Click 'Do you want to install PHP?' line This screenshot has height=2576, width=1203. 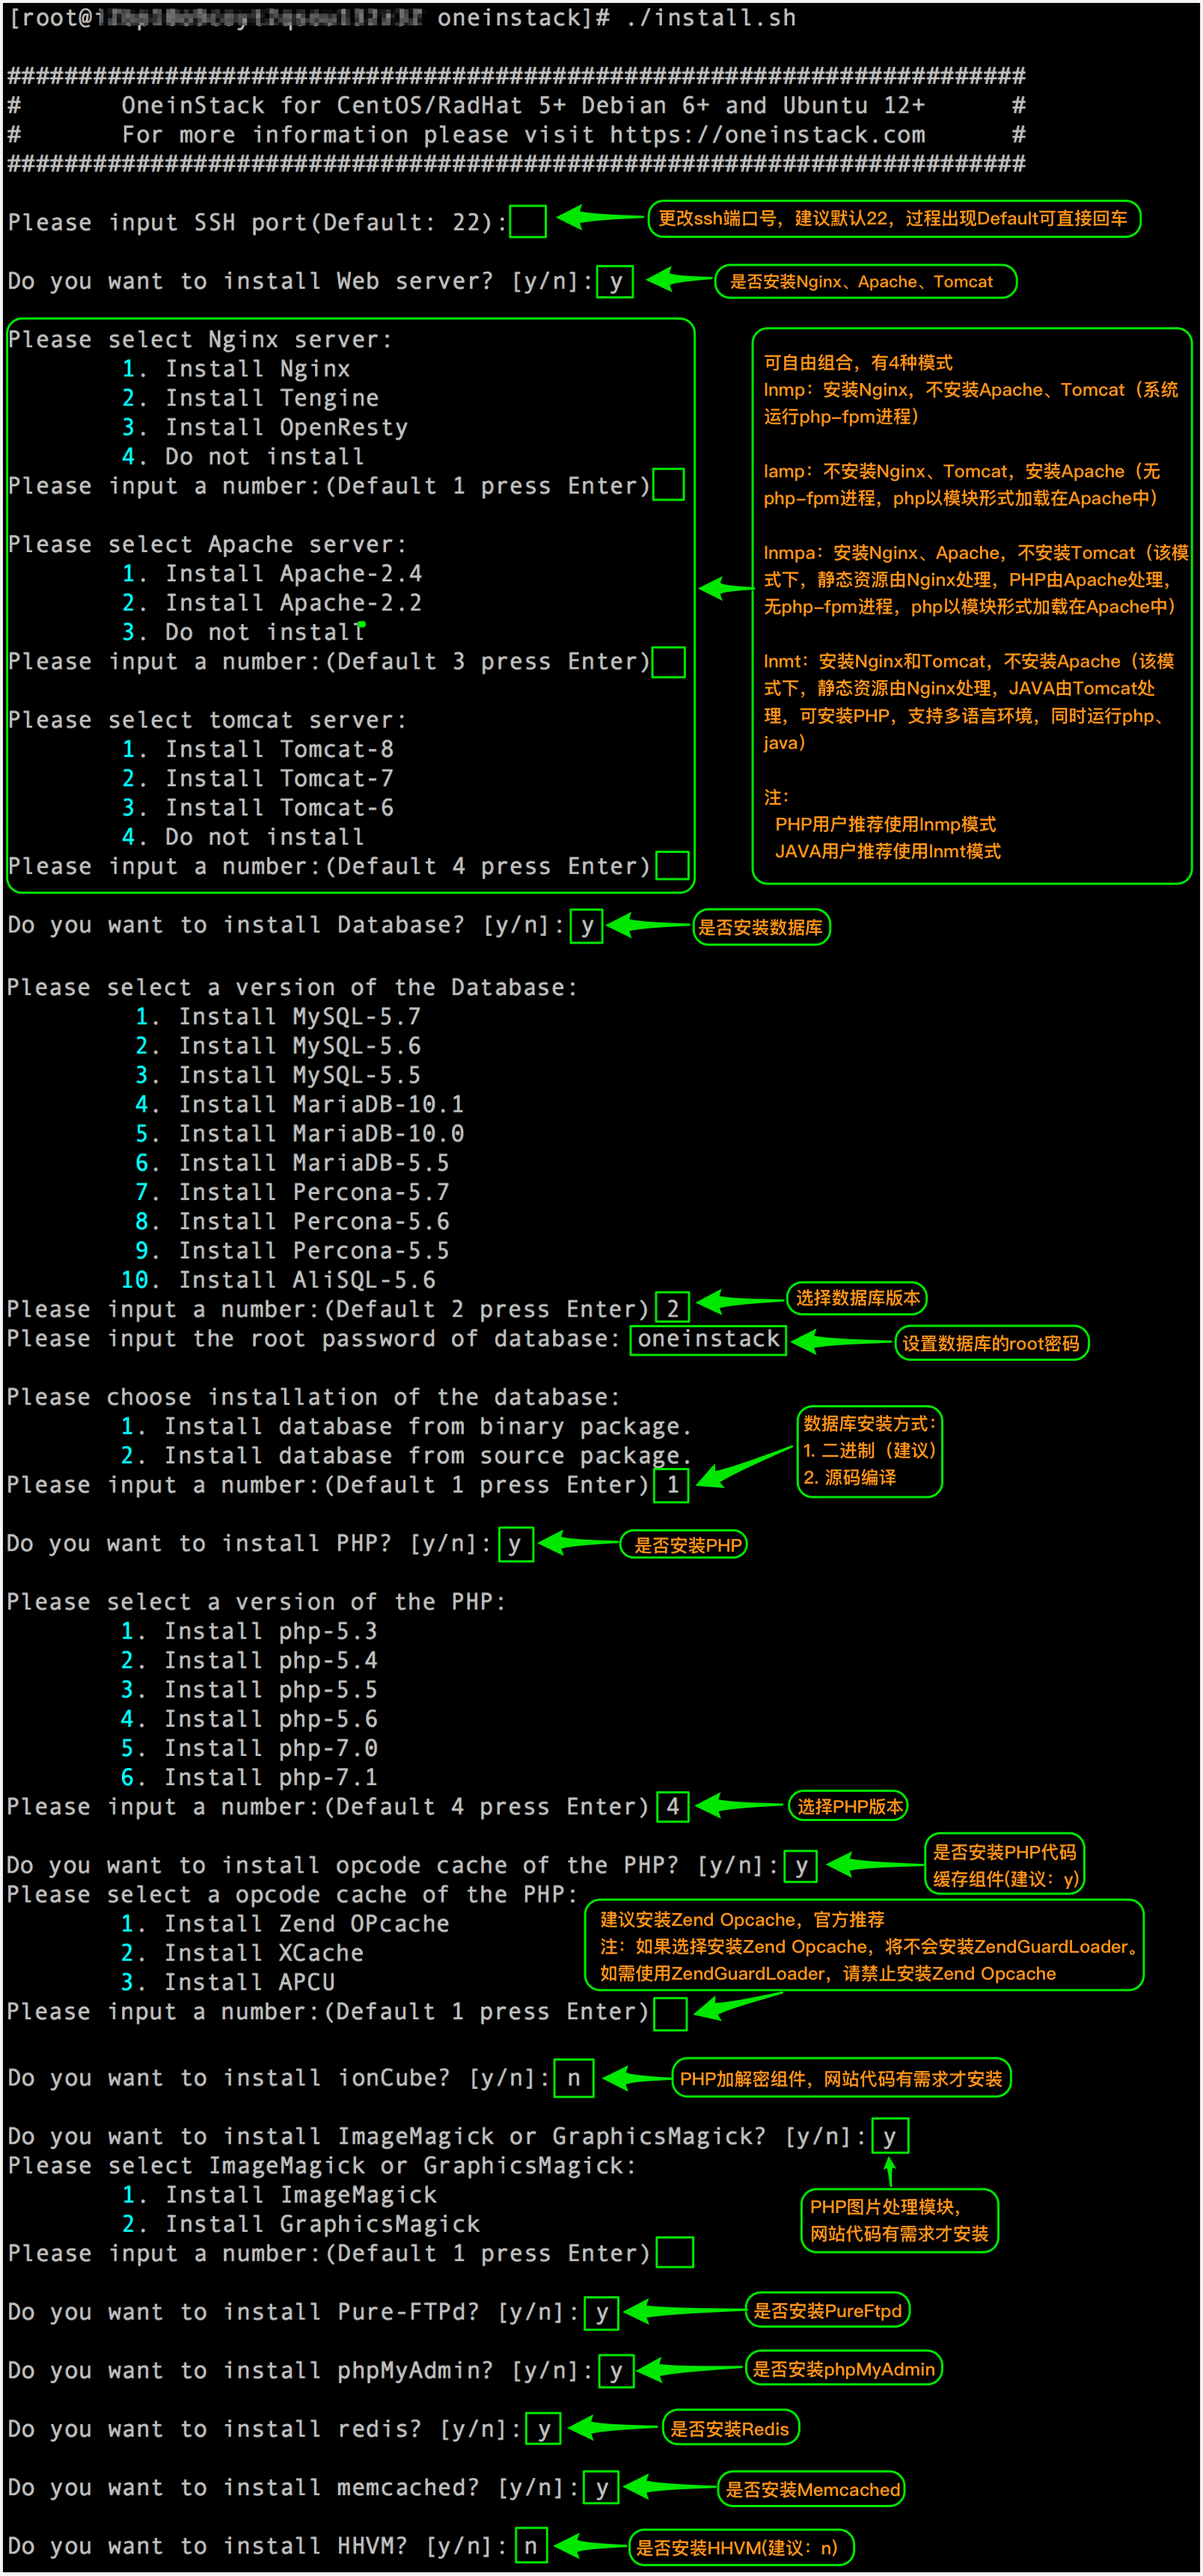[x=250, y=1544]
